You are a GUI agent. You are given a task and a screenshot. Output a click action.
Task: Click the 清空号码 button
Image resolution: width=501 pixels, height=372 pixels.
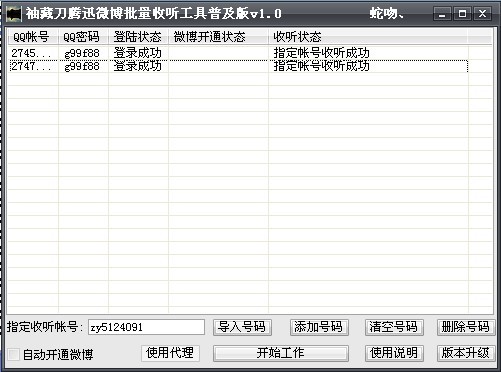394,327
